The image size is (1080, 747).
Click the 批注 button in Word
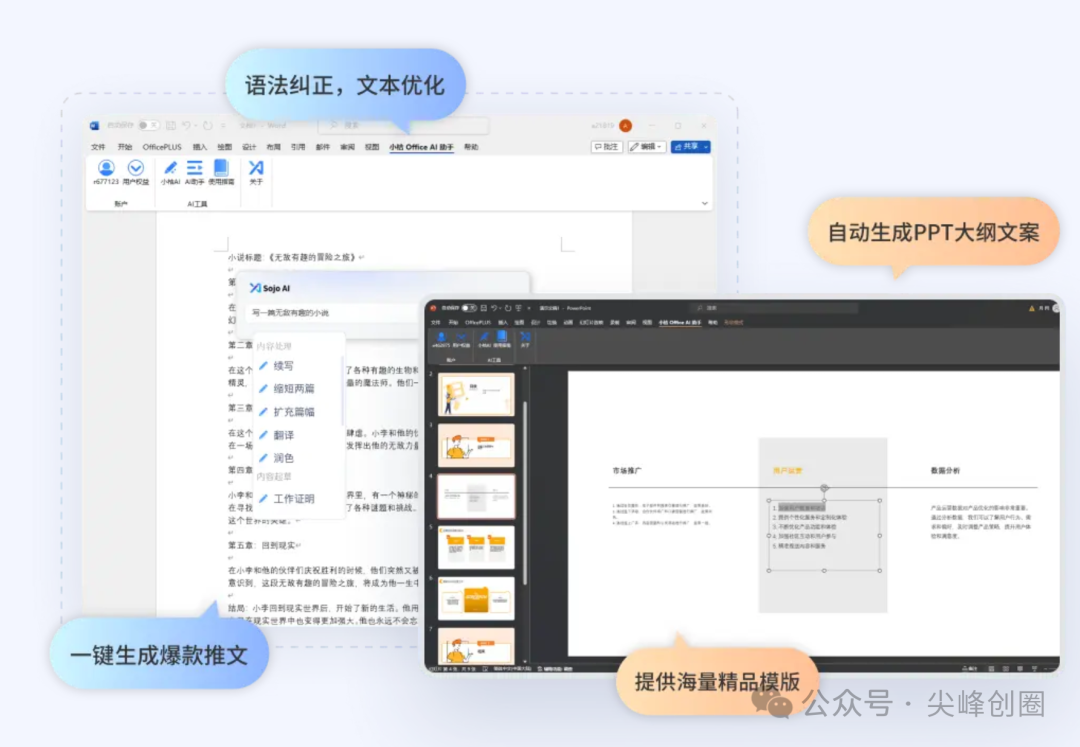(x=607, y=147)
